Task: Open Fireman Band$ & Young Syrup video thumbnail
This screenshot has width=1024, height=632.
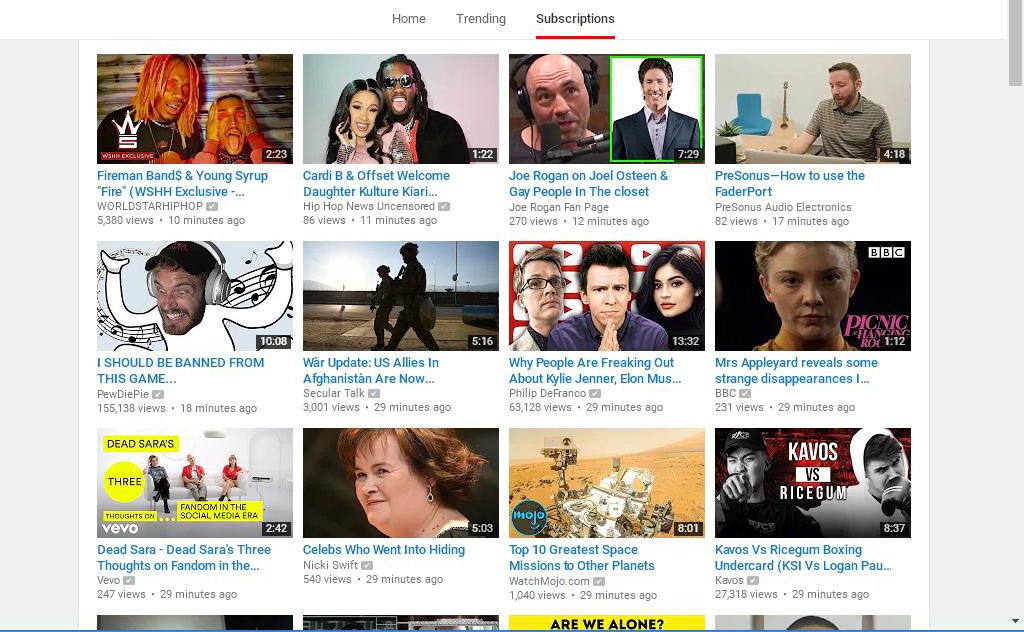Action: point(195,108)
